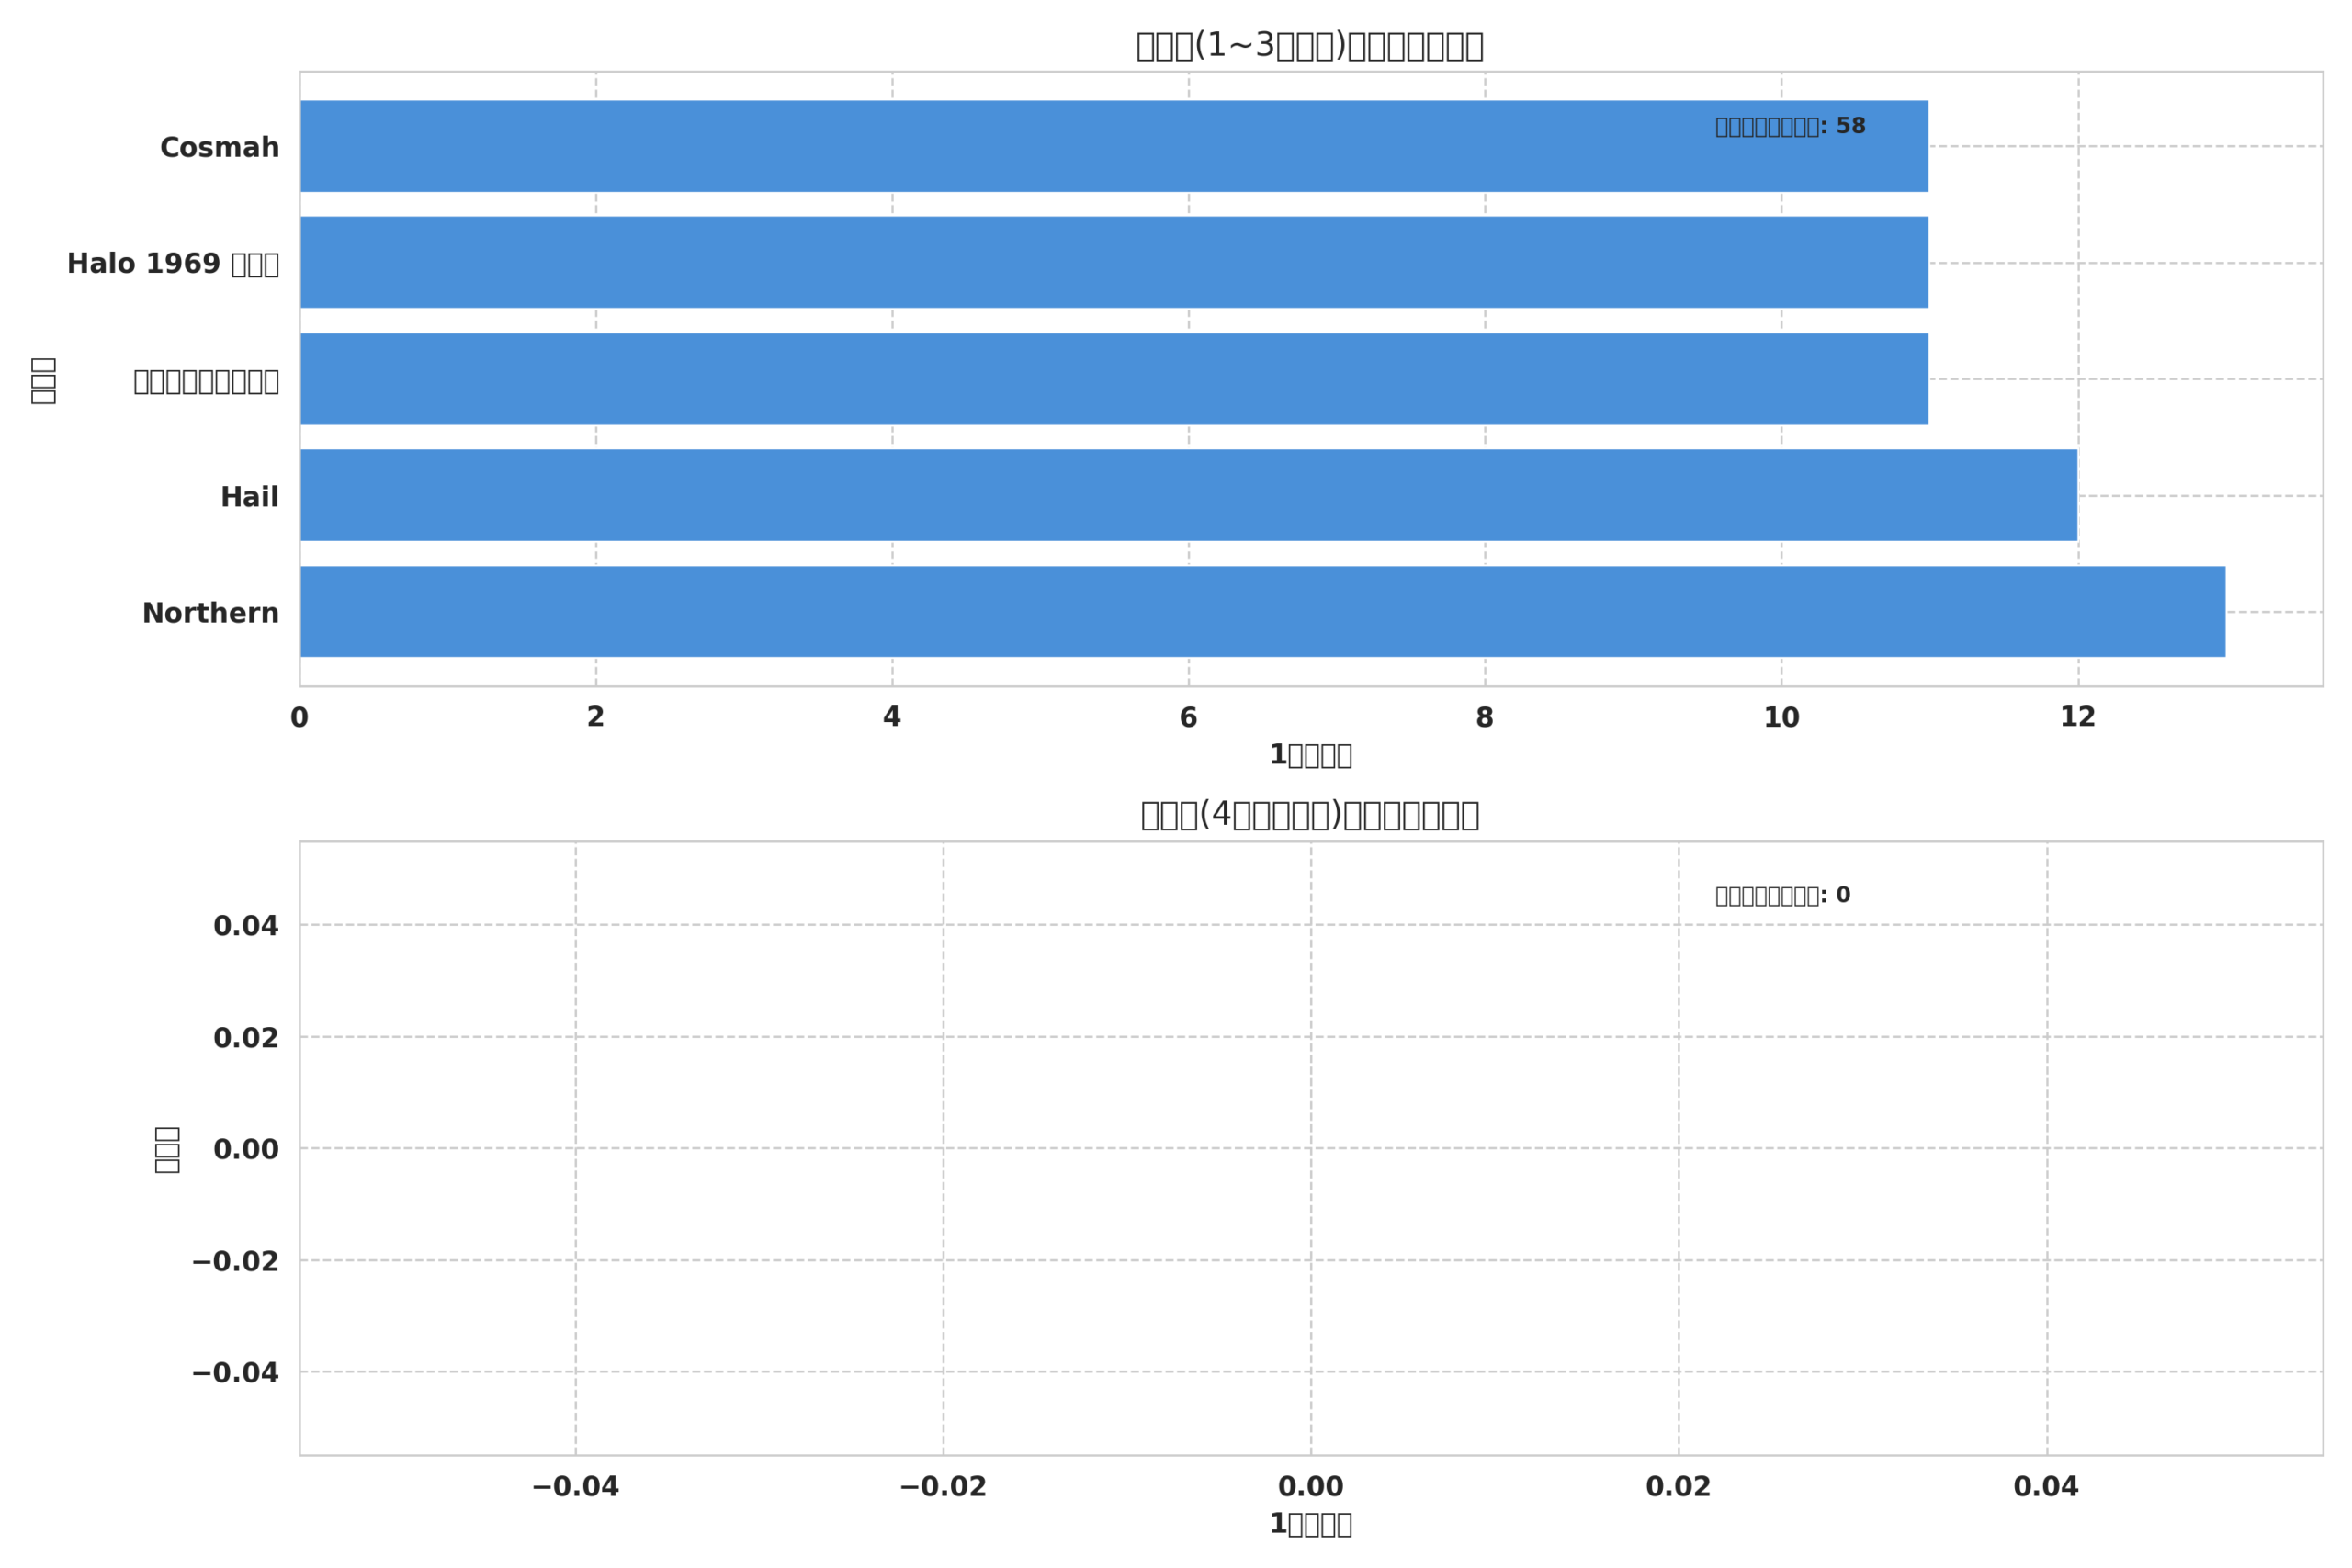Click "0.00" on the bottom chart y-axis

click(x=246, y=1150)
